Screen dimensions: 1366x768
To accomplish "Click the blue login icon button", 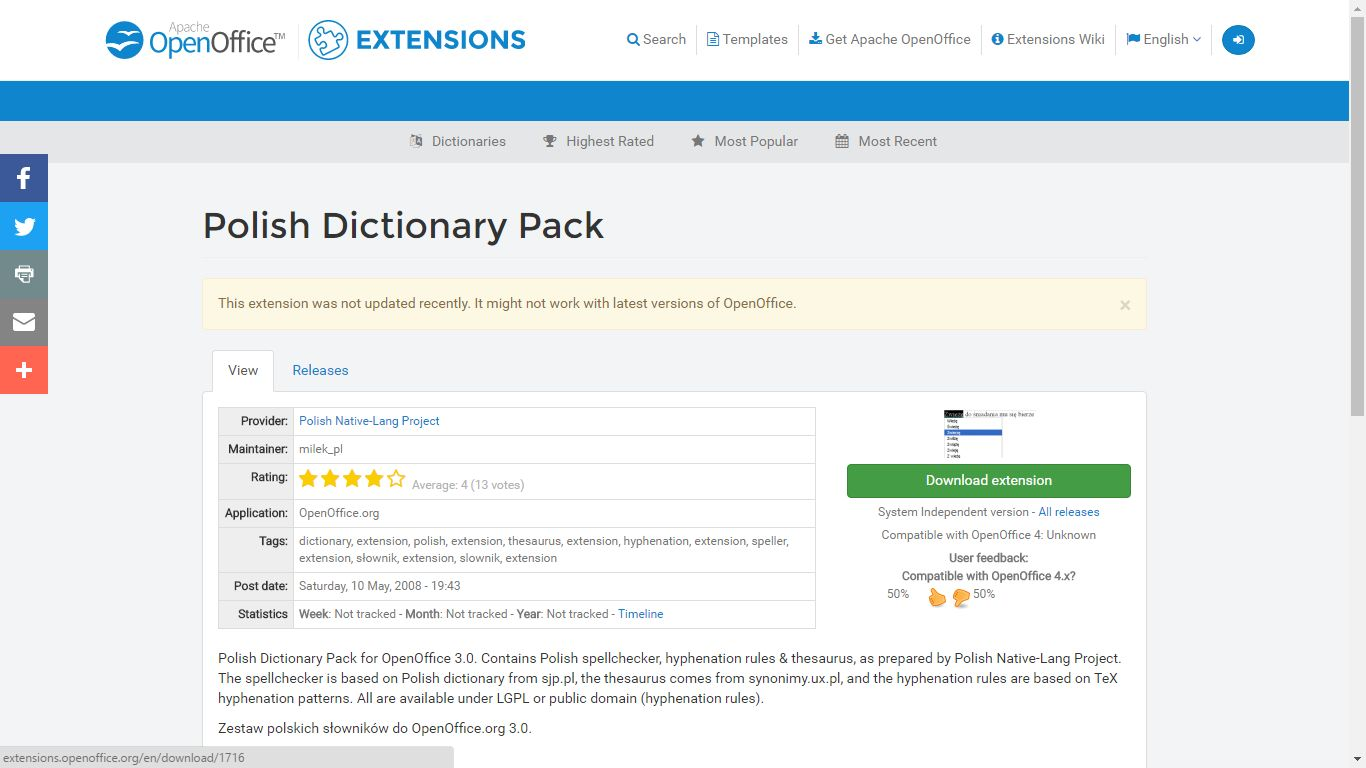I will coord(1238,40).
